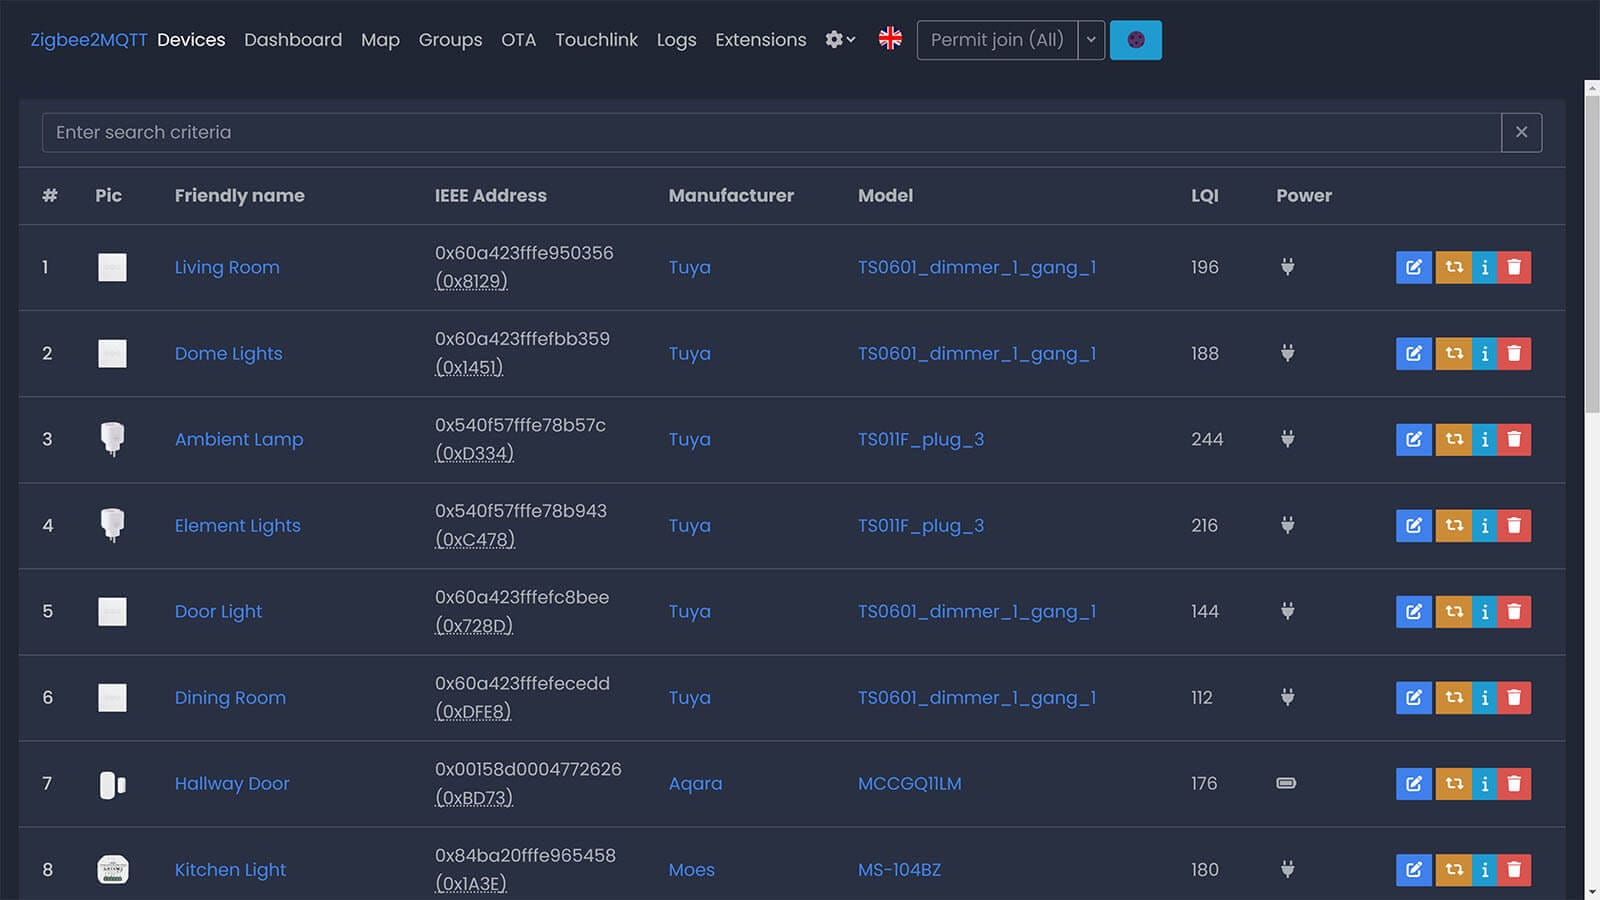Click the rename icon for Hallway Door

(1413, 783)
